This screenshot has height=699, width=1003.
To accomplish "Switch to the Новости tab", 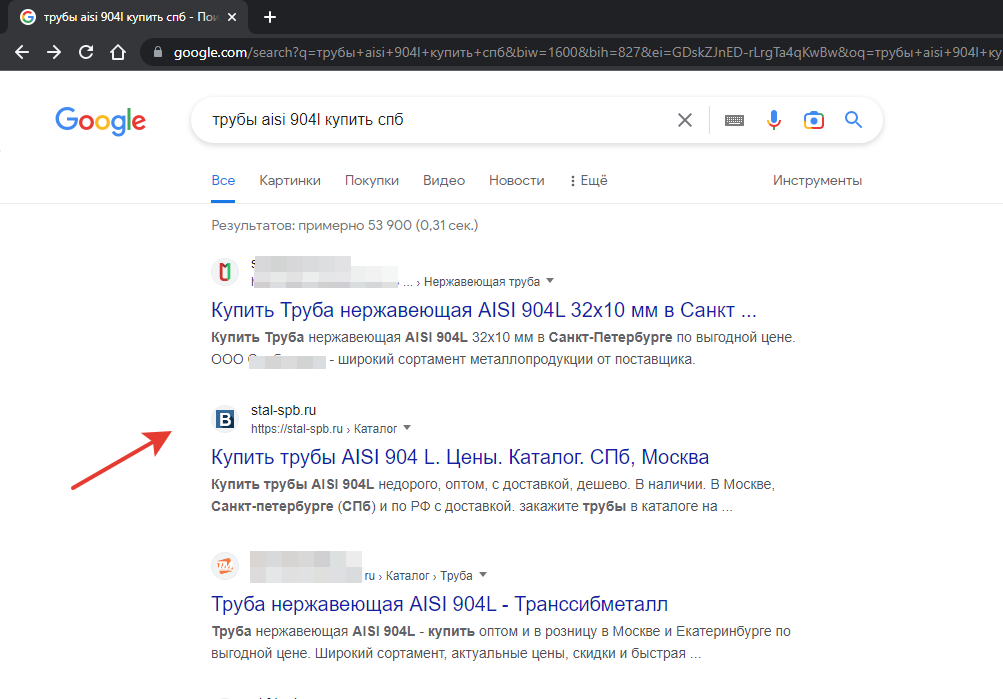I will point(516,181).
